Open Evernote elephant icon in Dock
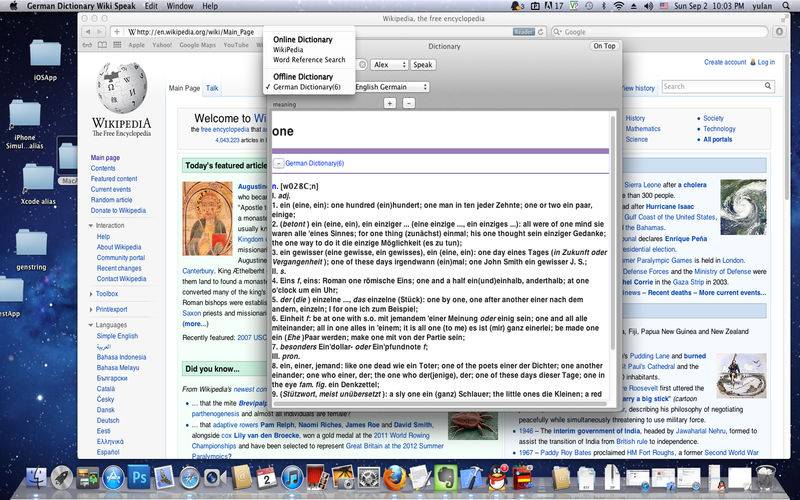Image resolution: width=800 pixels, height=500 pixels. pyautogui.click(x=446, y=478)
